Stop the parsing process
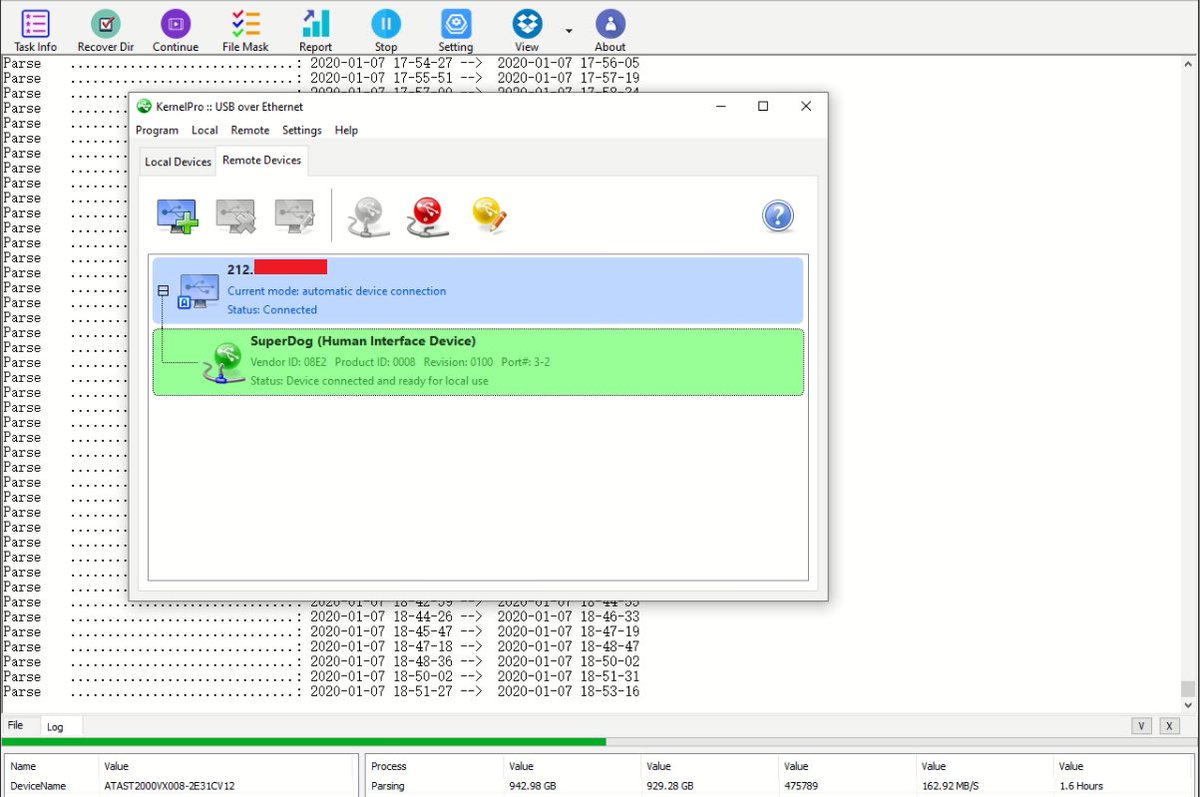Screen dimensions: 1200x797 [386, 31]
